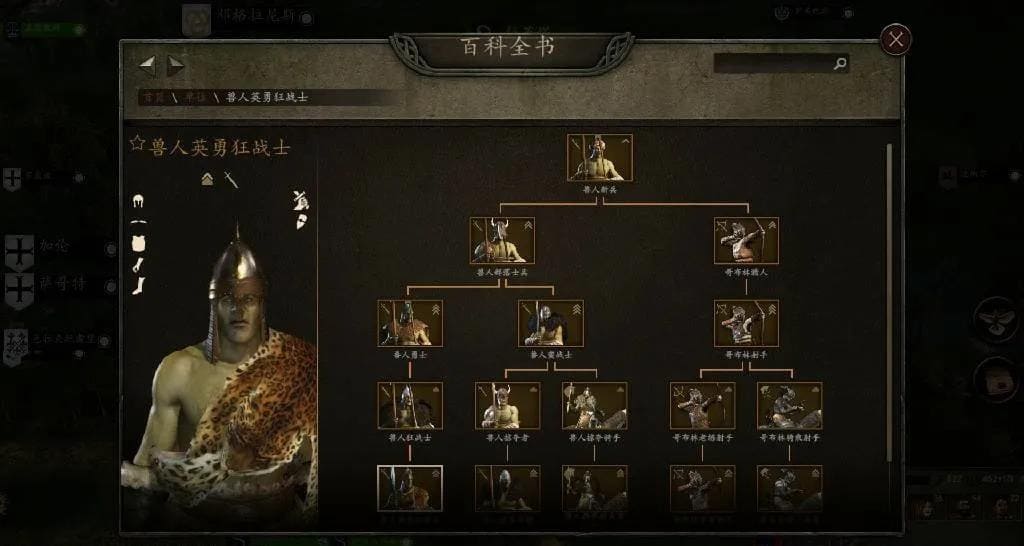Click the helmet equipment slot icon
This screenshot has width=1024, height=546.
138,201
